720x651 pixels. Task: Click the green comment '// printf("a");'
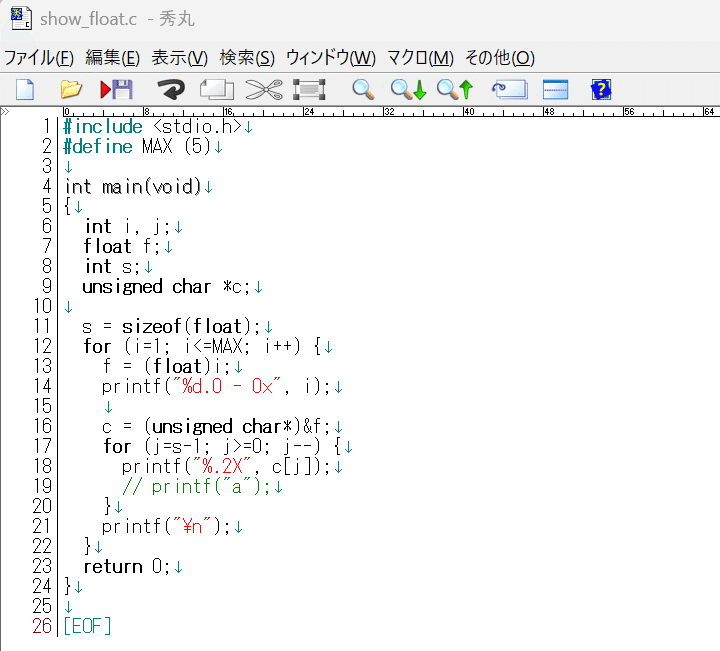197,487
